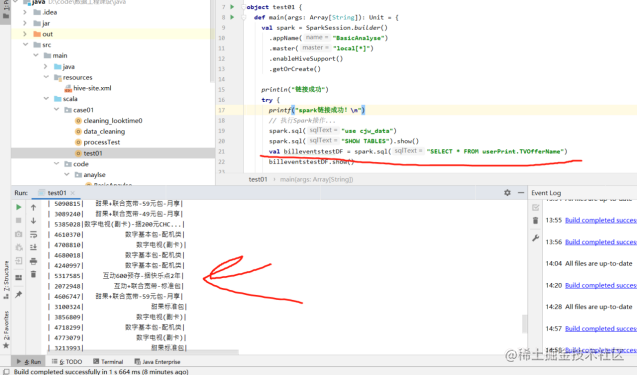Pin the Run tab
The height and width of the screenshot is (375, 637).
tap(18, 294)
